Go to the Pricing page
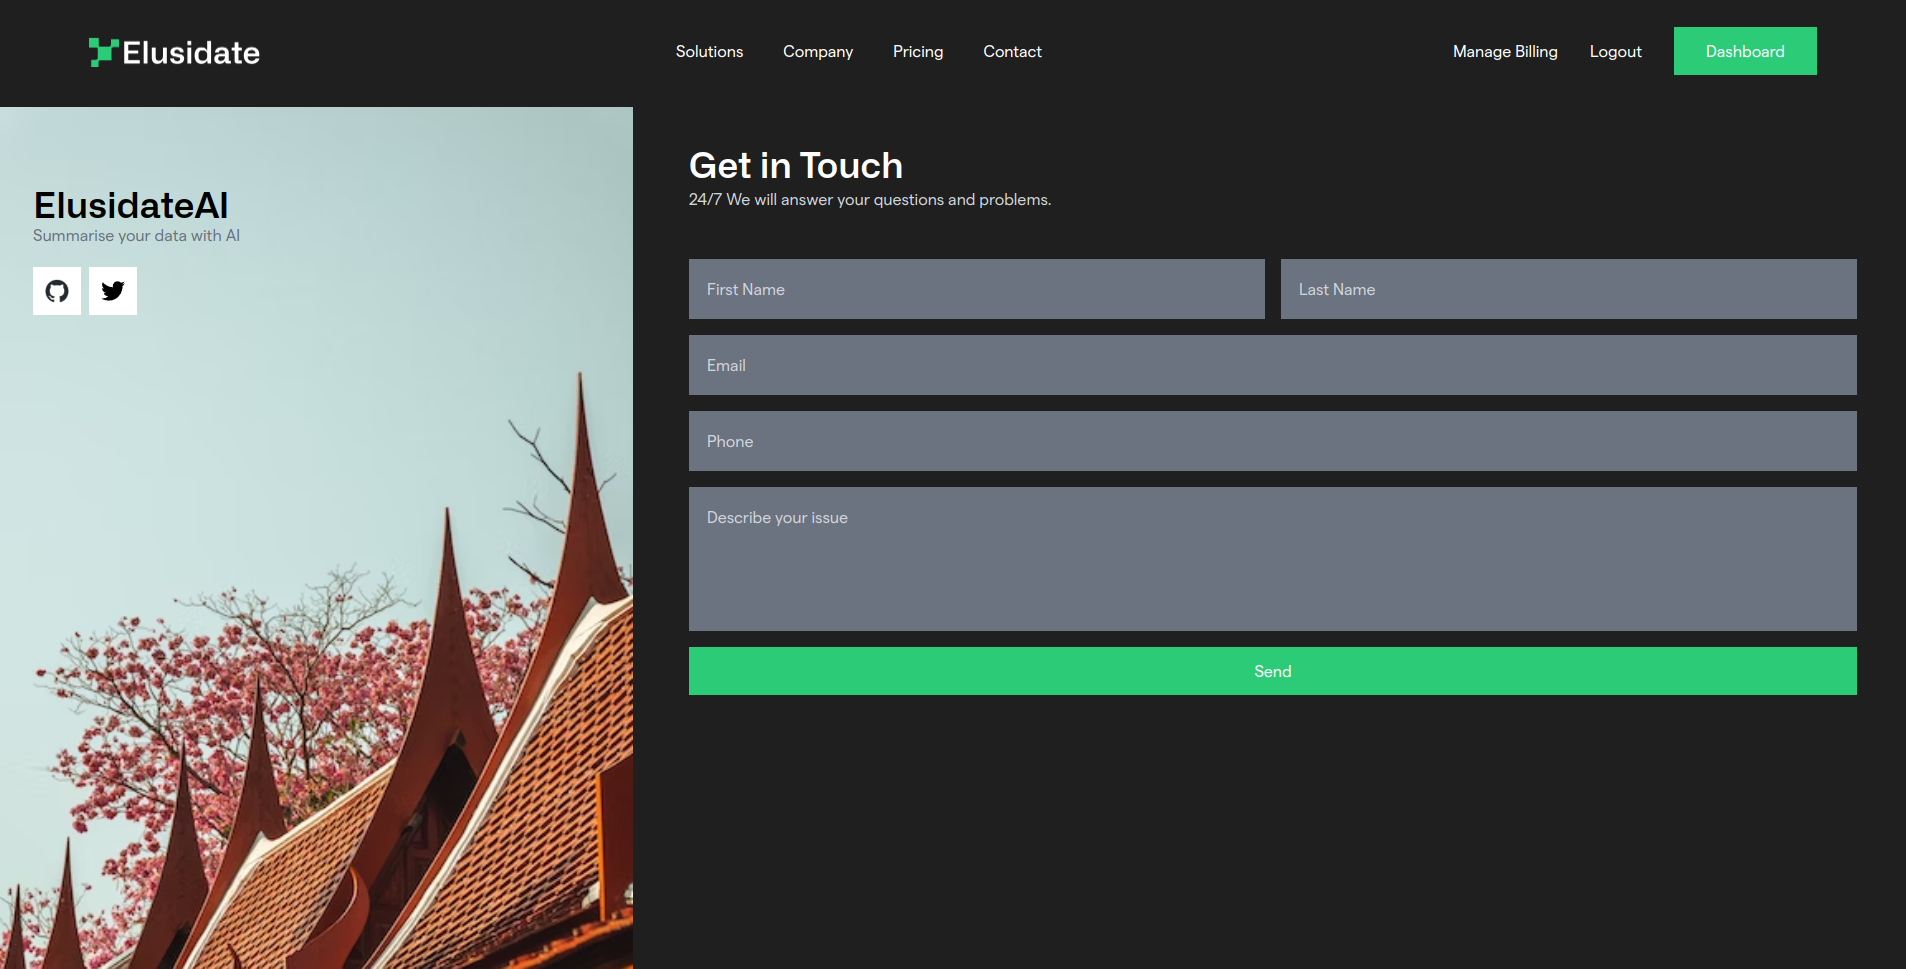The width and height of the screenshot is (1906, 969). (918, 51)
